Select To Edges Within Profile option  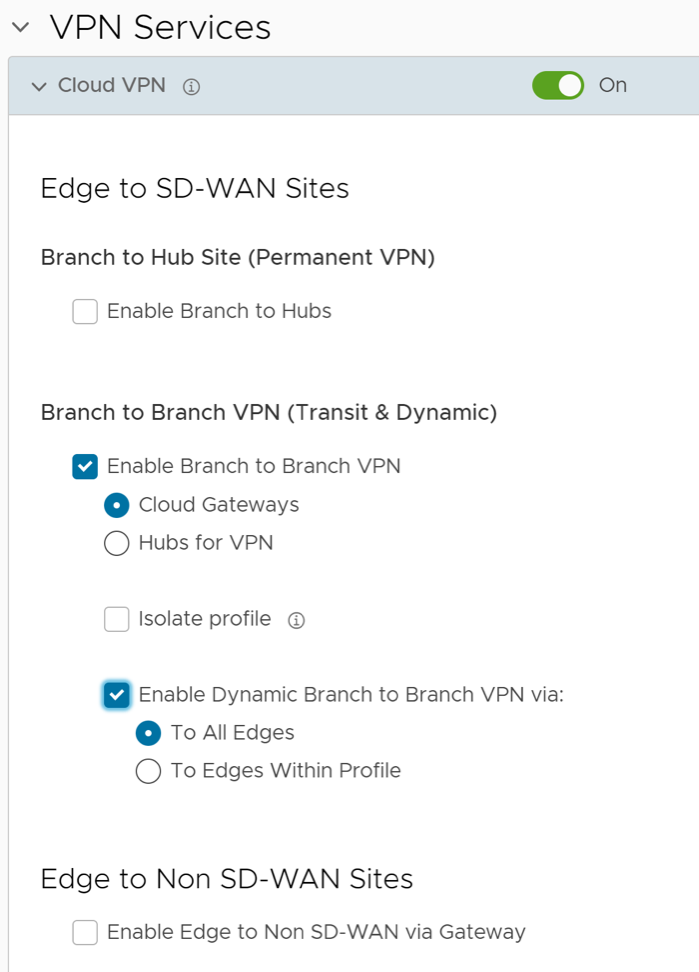click(149, 772)
